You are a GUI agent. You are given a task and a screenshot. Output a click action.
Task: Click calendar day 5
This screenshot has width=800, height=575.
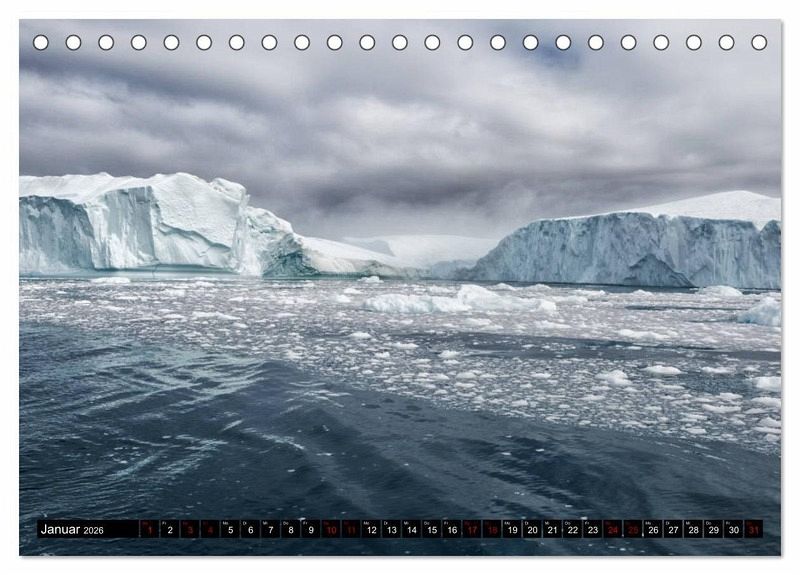(230, 530)
